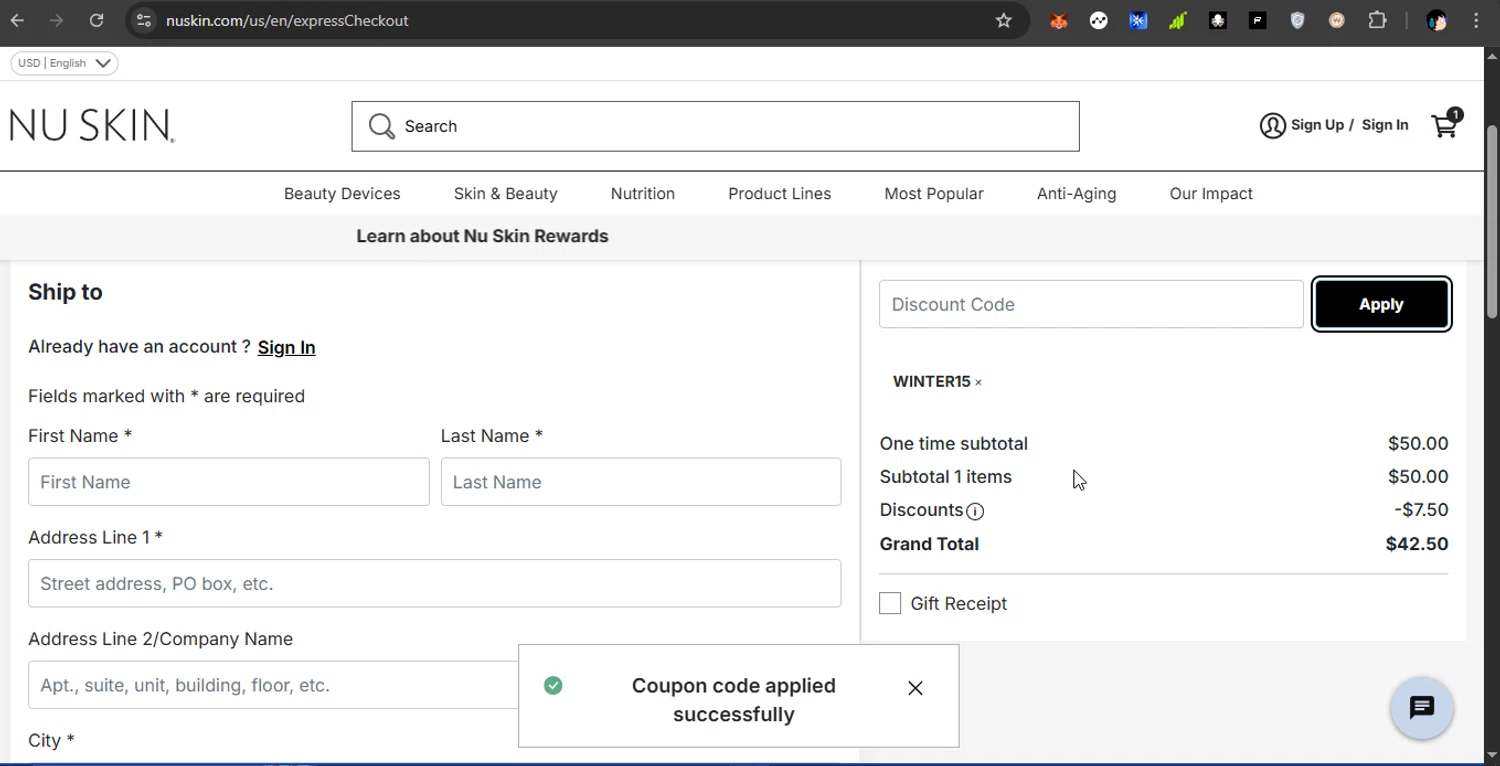
Task: Open the Extensions puzzle-piece menu
Action: (1378, 20)
